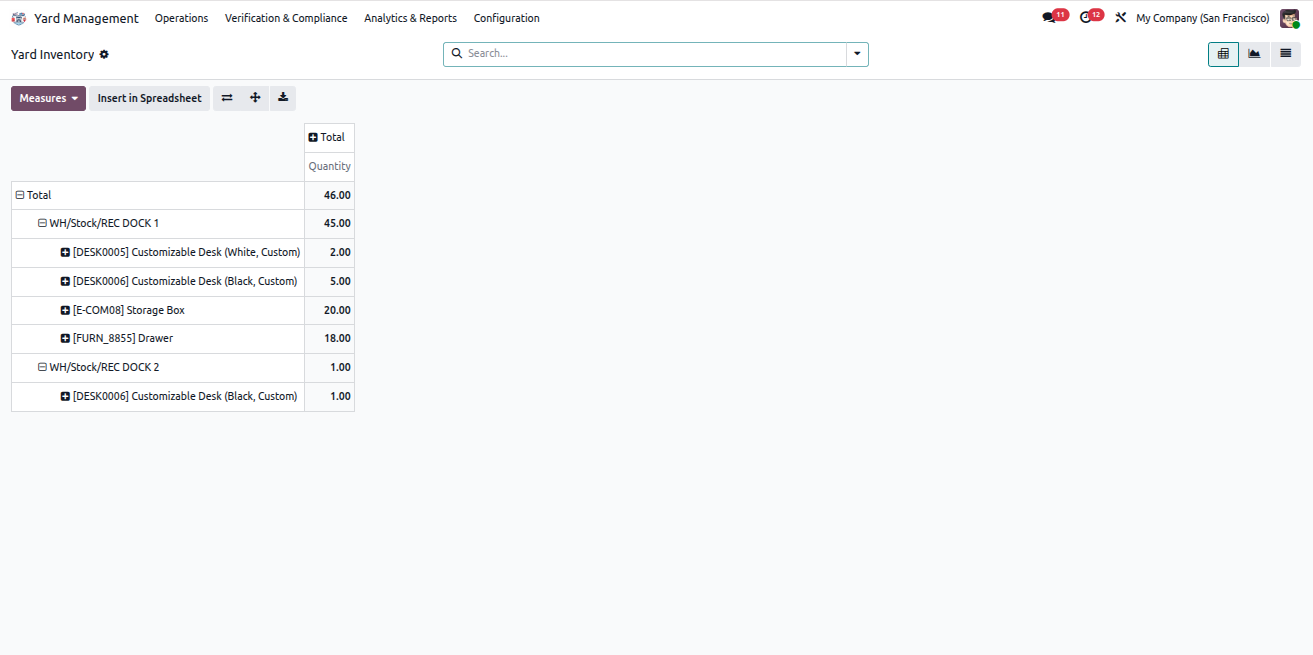1313x655 pixels.
Task: Click the Yard Management app title
Action: click(x=86, y=18)
